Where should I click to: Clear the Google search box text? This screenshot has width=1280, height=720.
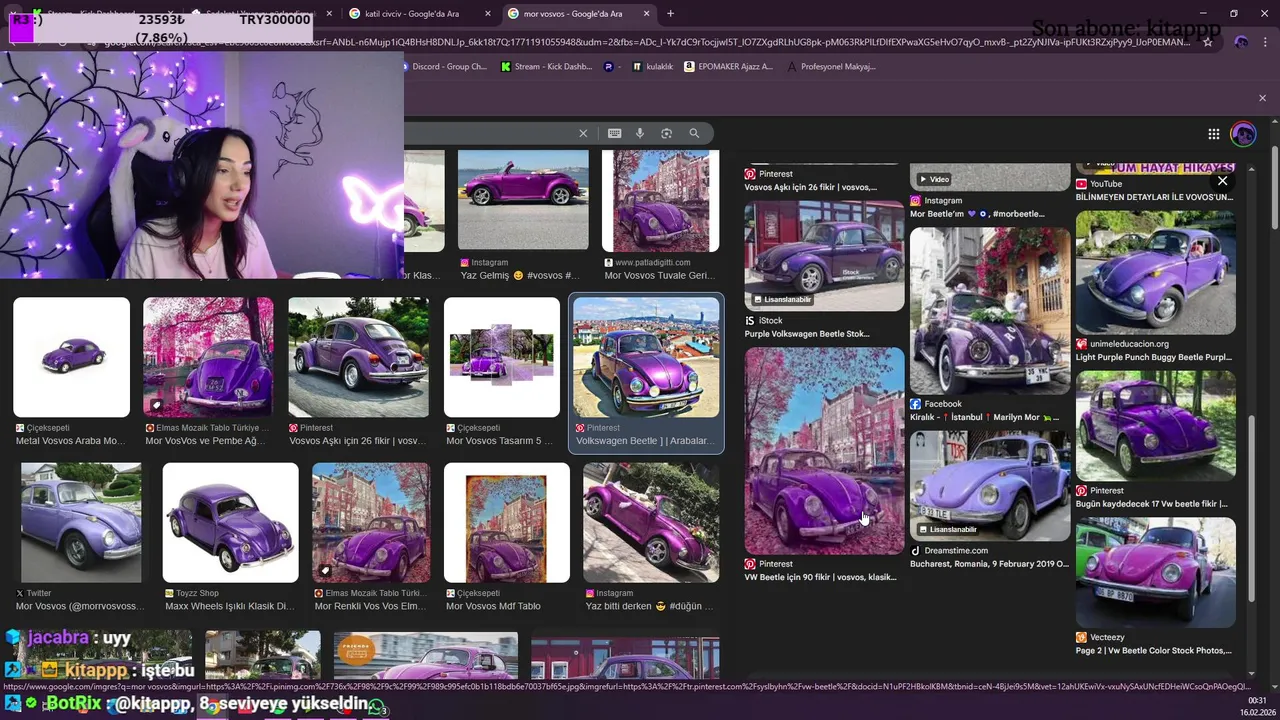[583, 133]
